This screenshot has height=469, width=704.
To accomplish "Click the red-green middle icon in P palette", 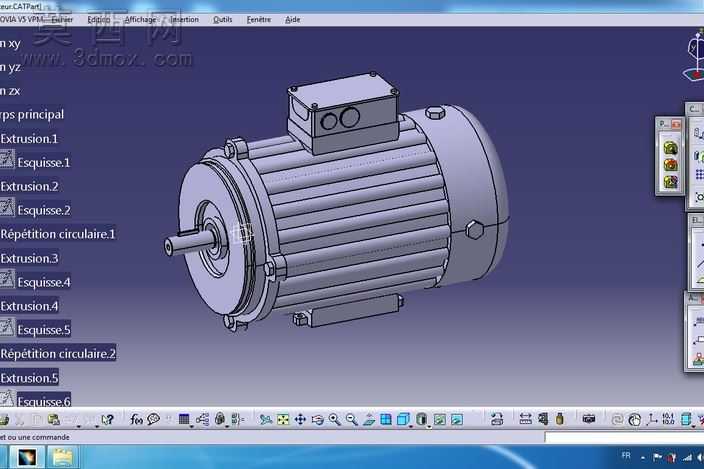I will 670,164.
